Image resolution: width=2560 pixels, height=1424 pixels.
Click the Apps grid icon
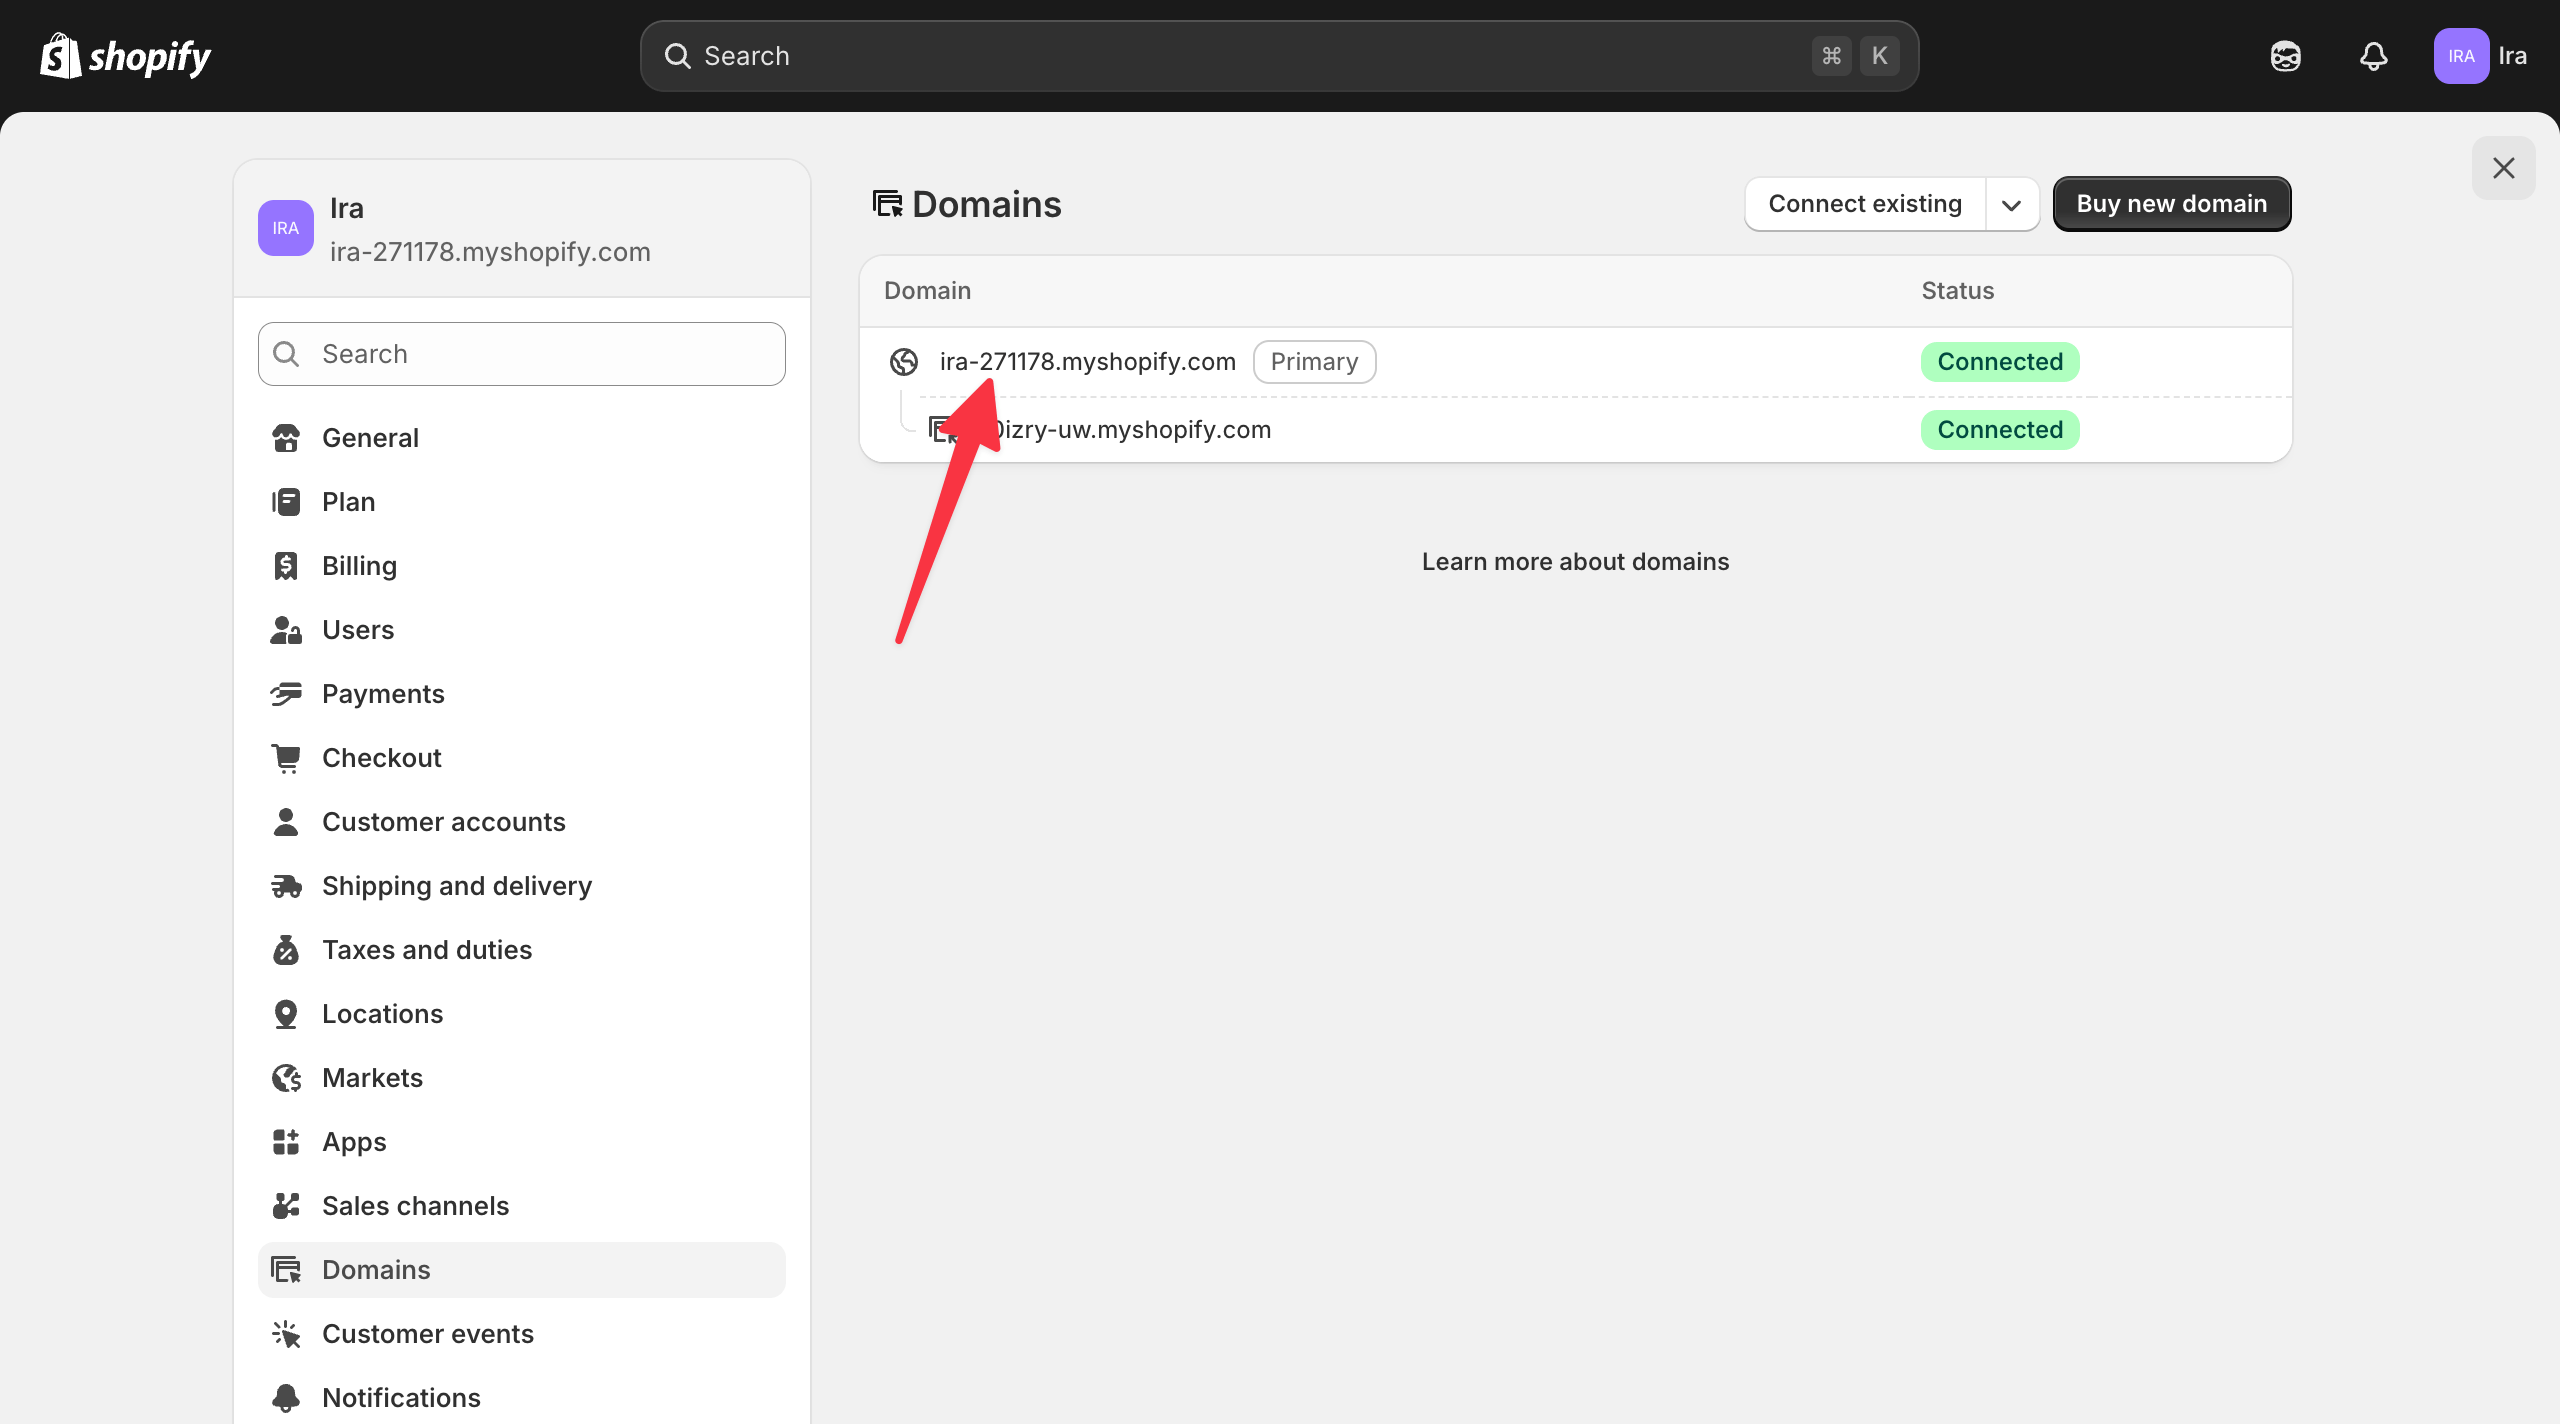286,1142
